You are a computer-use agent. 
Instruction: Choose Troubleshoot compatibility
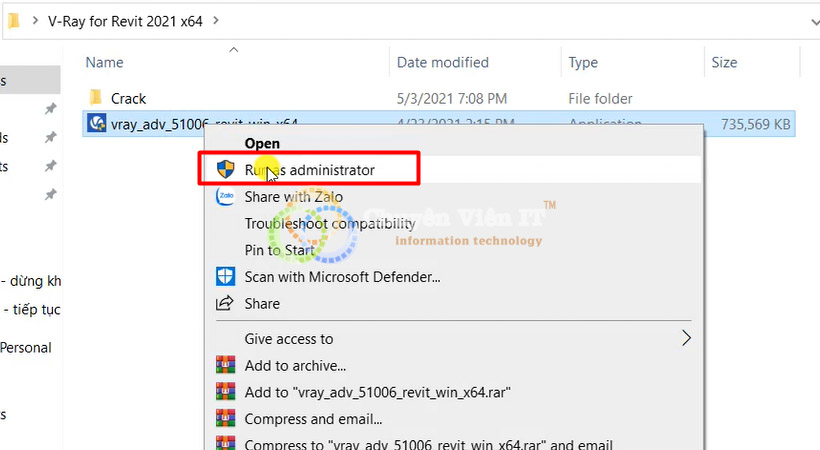(x=329, y=224)
